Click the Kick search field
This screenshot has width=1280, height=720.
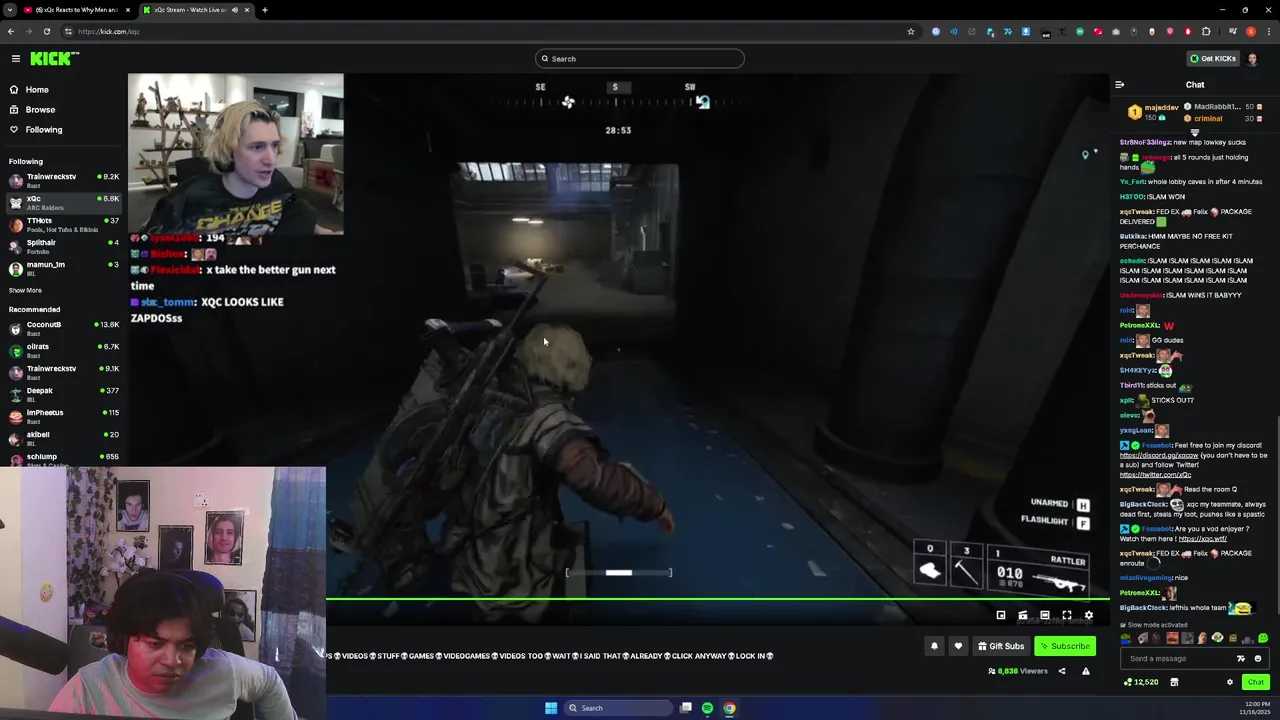[640, 59]
